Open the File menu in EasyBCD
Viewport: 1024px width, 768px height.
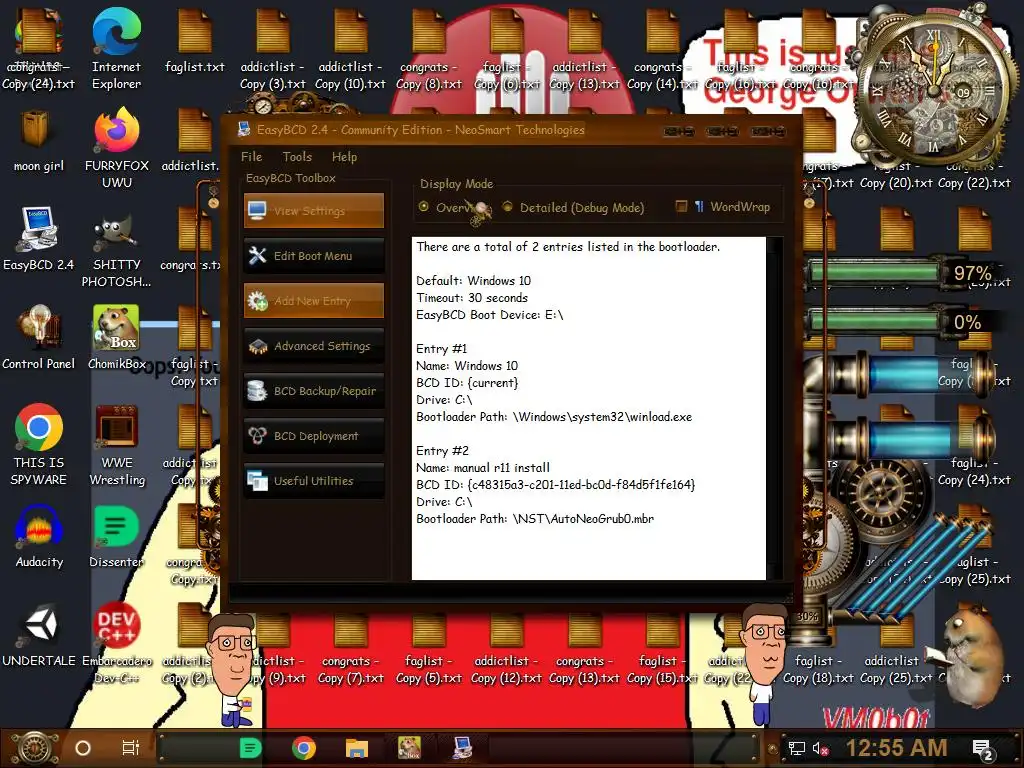pyautogui.click(x=251, y=157)
